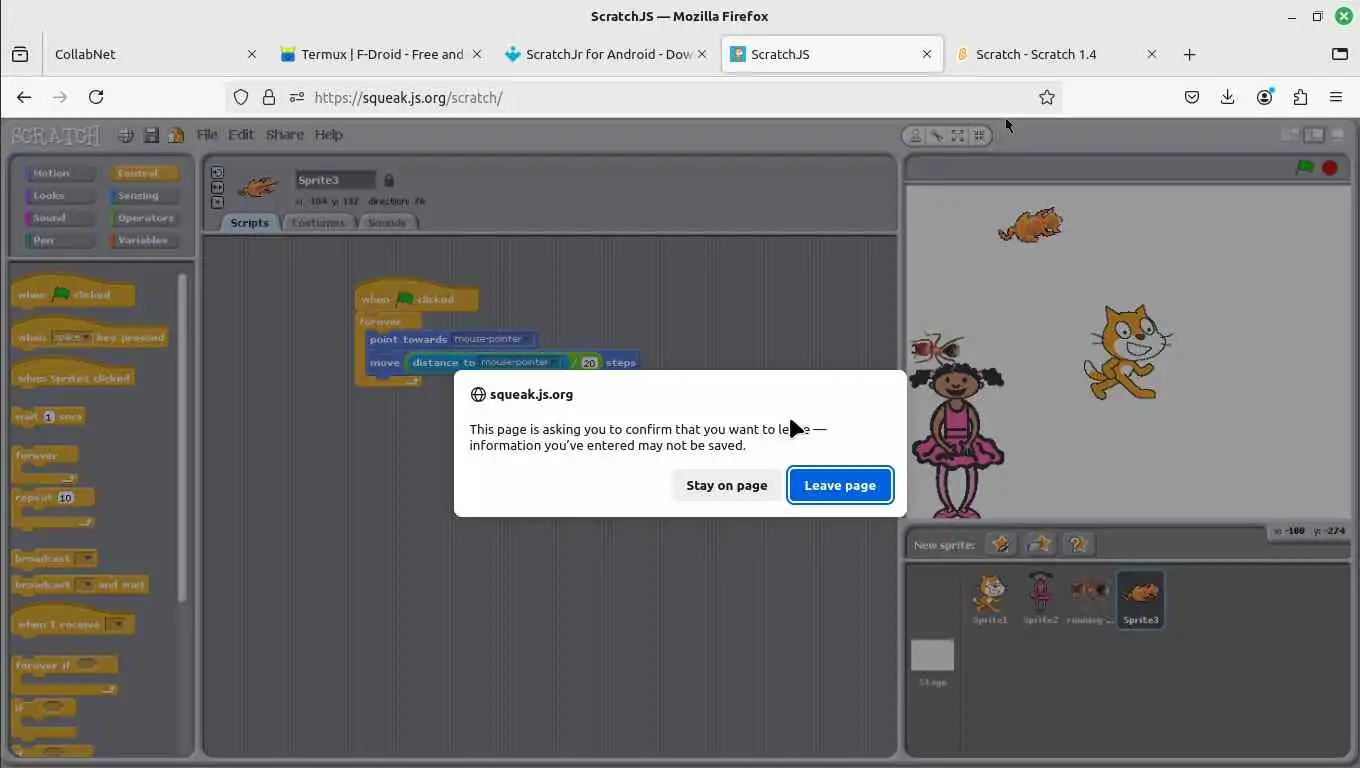Select the delete scissors tool
The width and height of the screenshot is (1360, 768).
pyautogui.click(x=937, y=136)
